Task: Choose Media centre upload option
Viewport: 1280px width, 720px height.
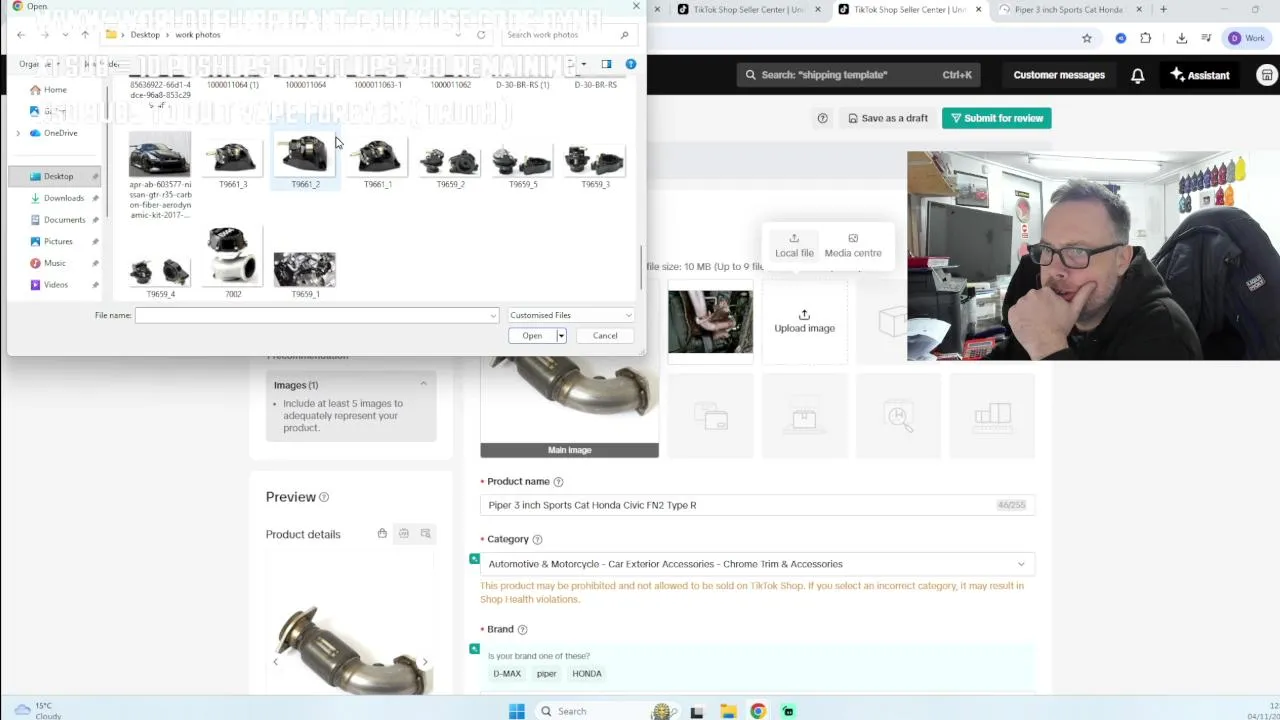Action: pos(853,246)
